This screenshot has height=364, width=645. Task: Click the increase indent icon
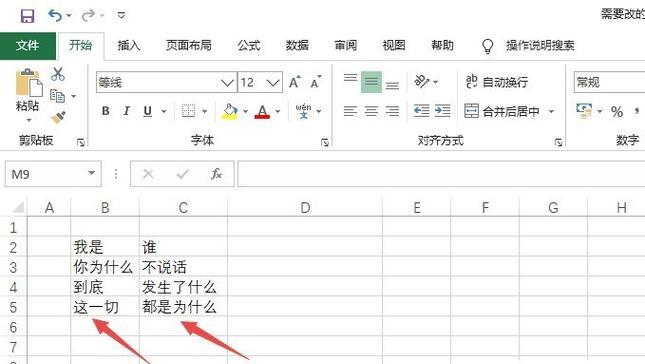442,111
